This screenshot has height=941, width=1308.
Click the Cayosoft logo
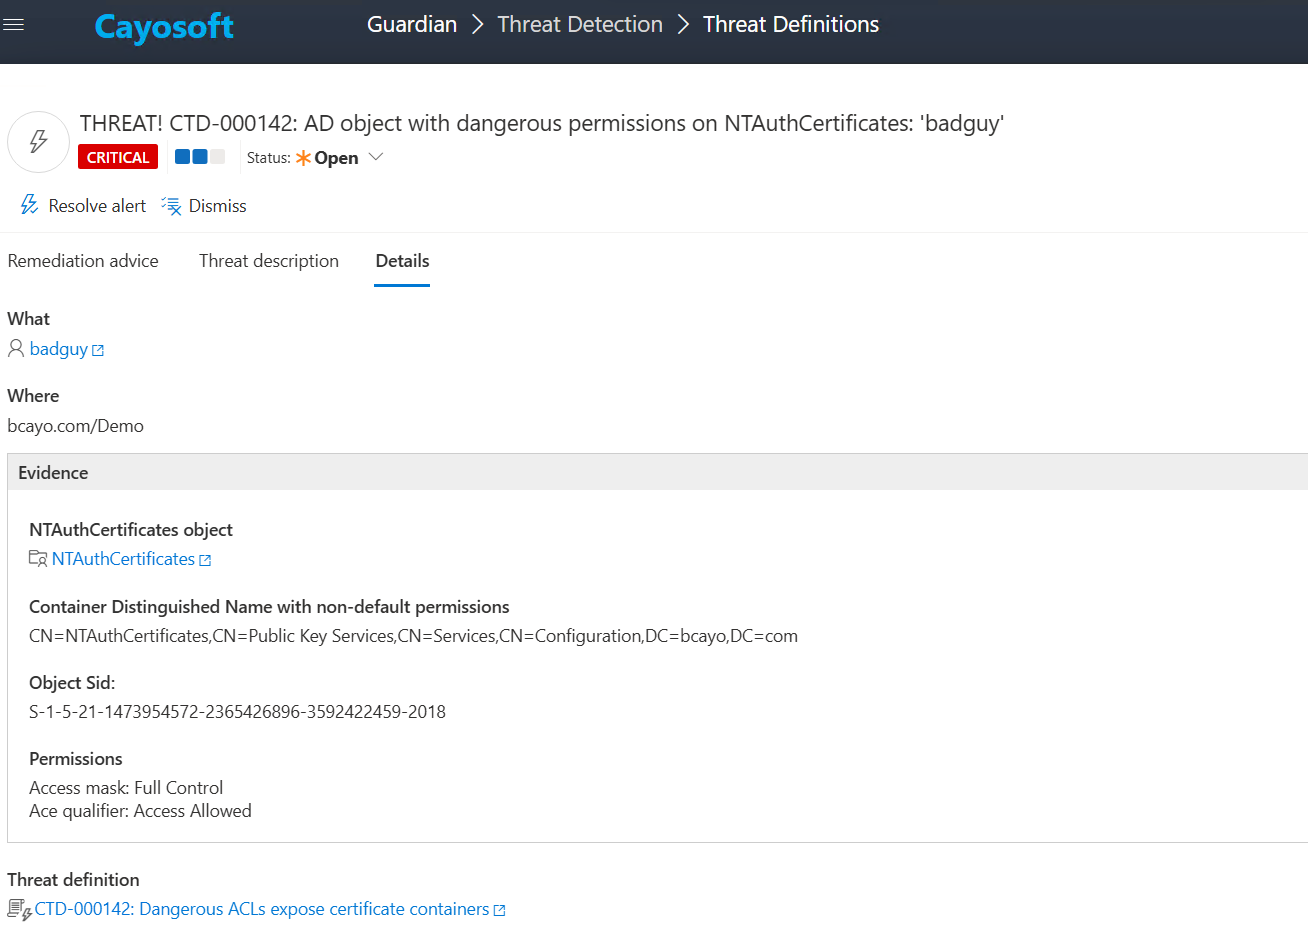click(x=164, y=27)
